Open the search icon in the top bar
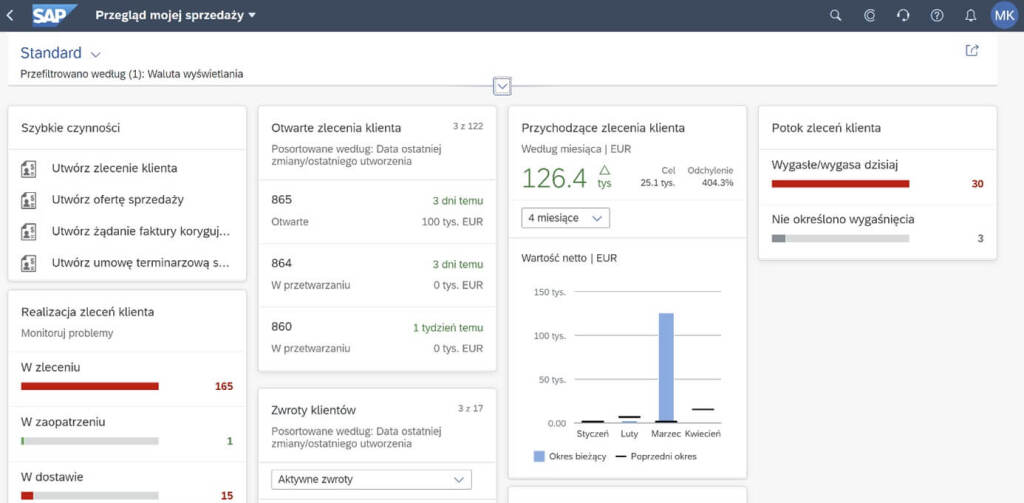Screen dimensions: 1024x503 [x=835, y=16]
